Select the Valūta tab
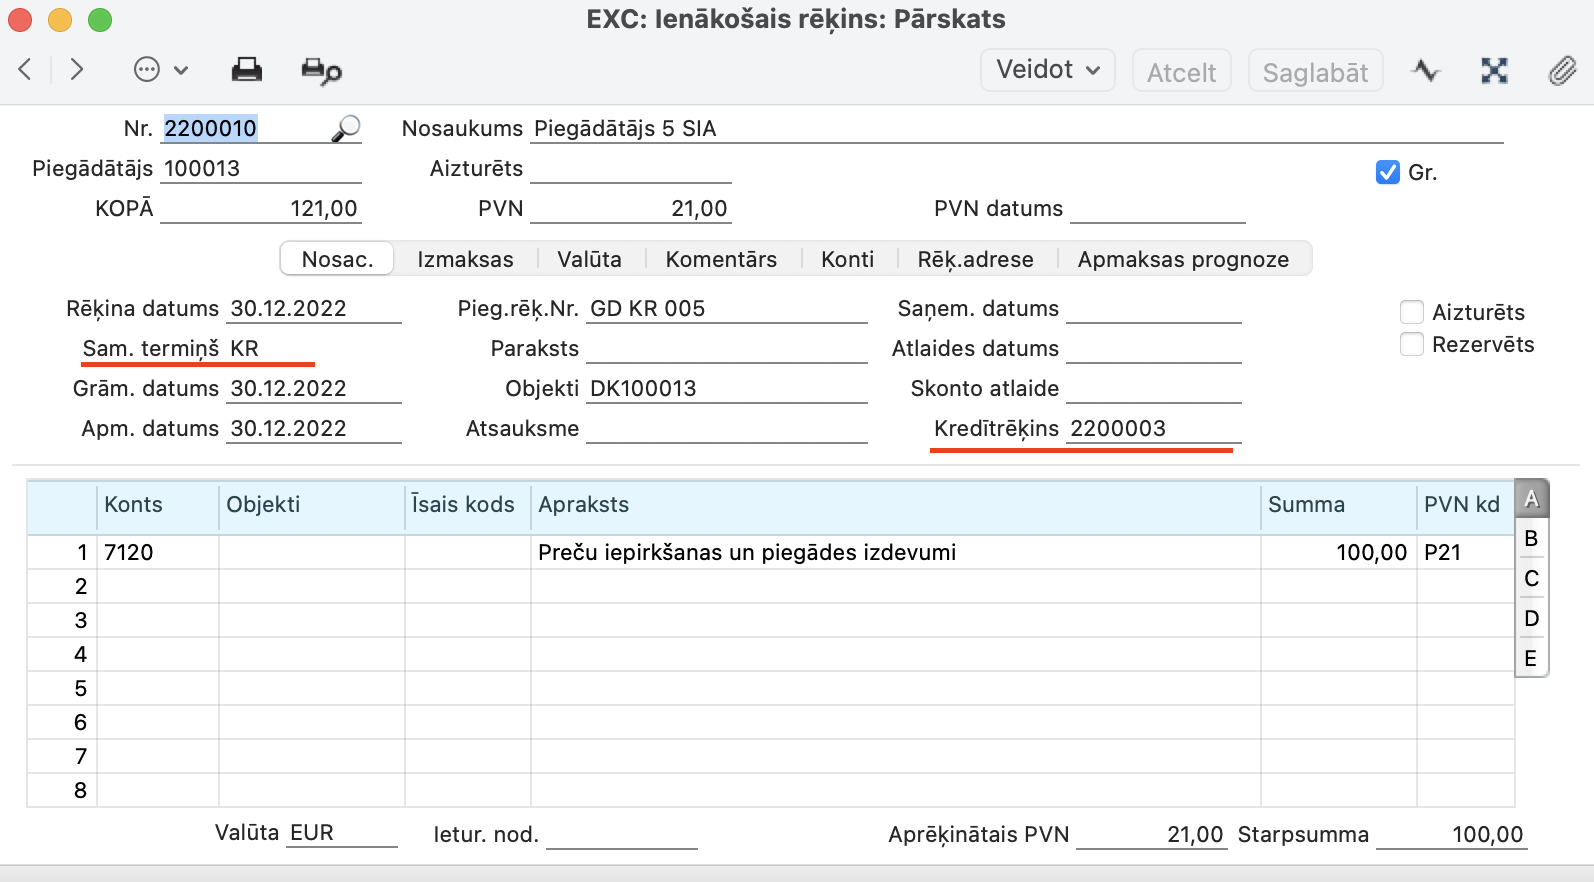This screenshot has width=1594, height=882. coord(589,260)
